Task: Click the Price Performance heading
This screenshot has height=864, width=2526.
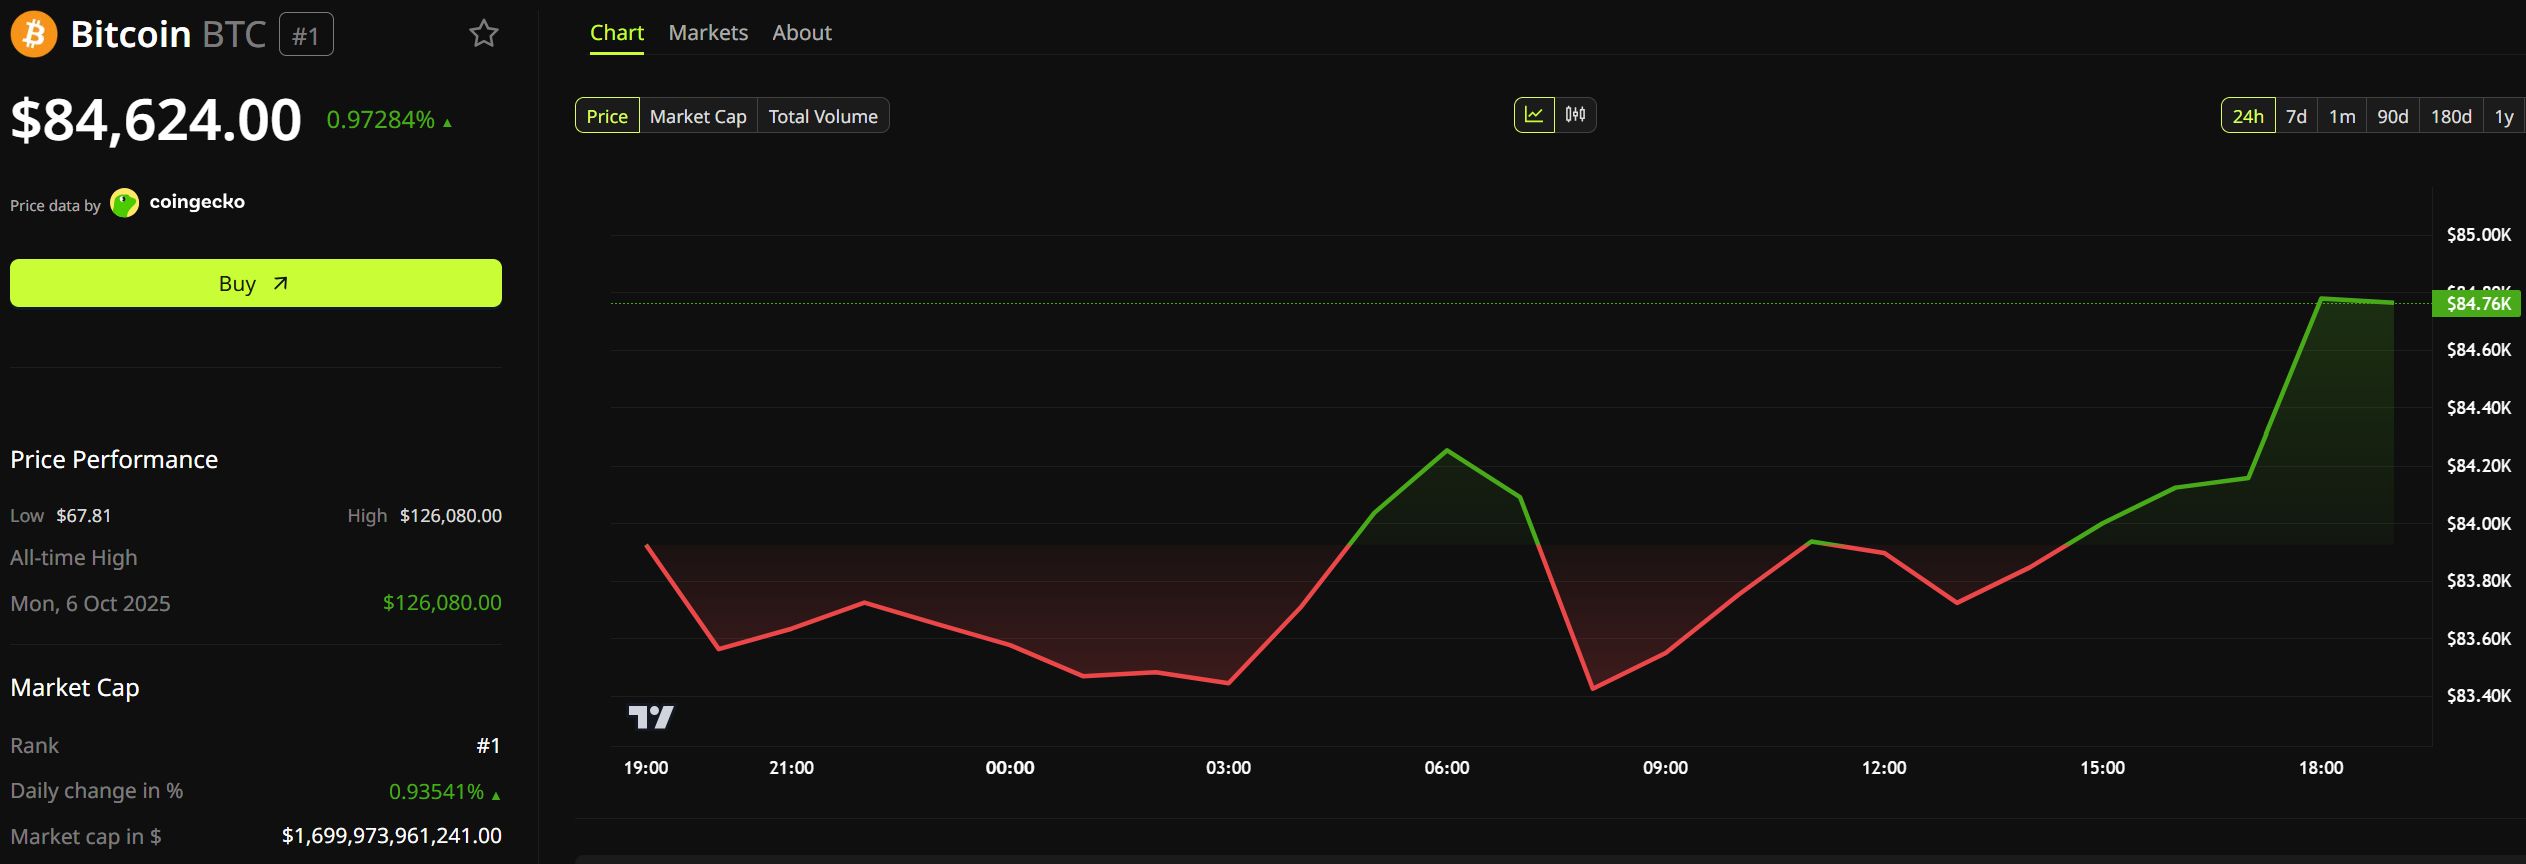Action: tap(114, 460)
